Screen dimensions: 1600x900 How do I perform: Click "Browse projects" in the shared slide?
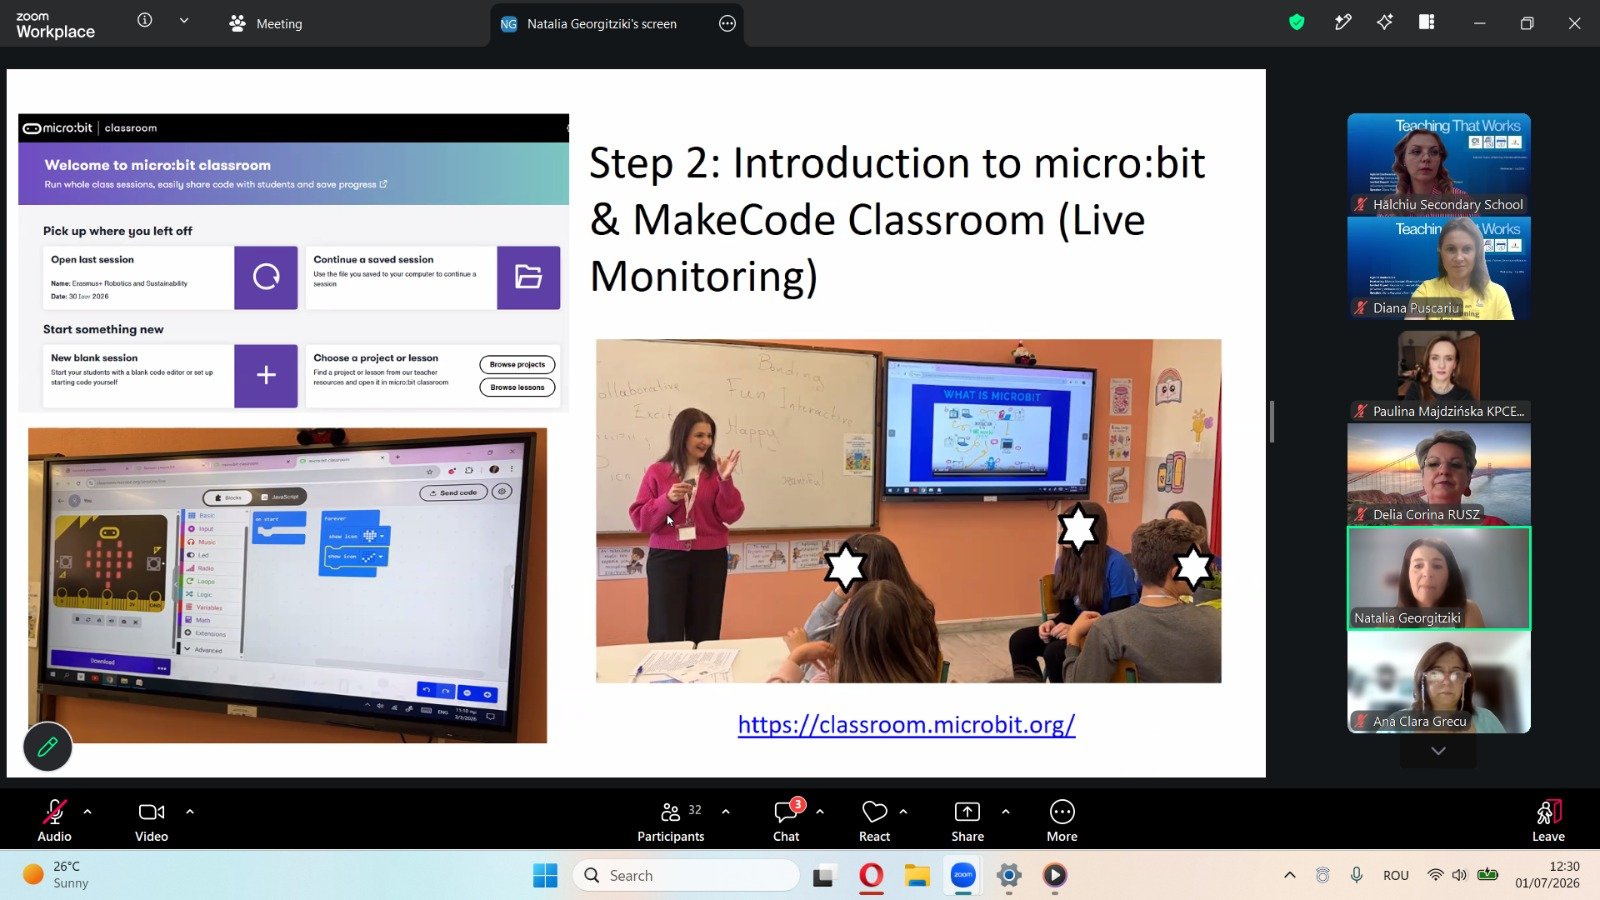517,365
